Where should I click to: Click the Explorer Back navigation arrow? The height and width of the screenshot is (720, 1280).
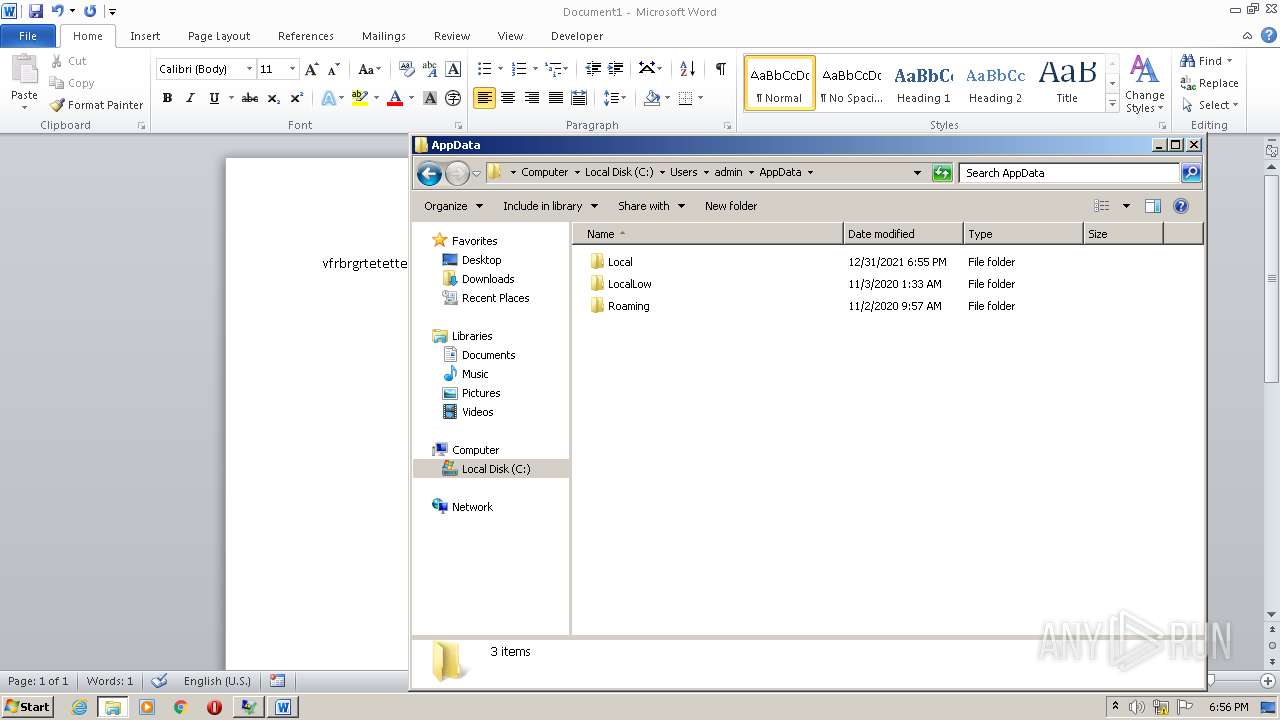[429, 173]
